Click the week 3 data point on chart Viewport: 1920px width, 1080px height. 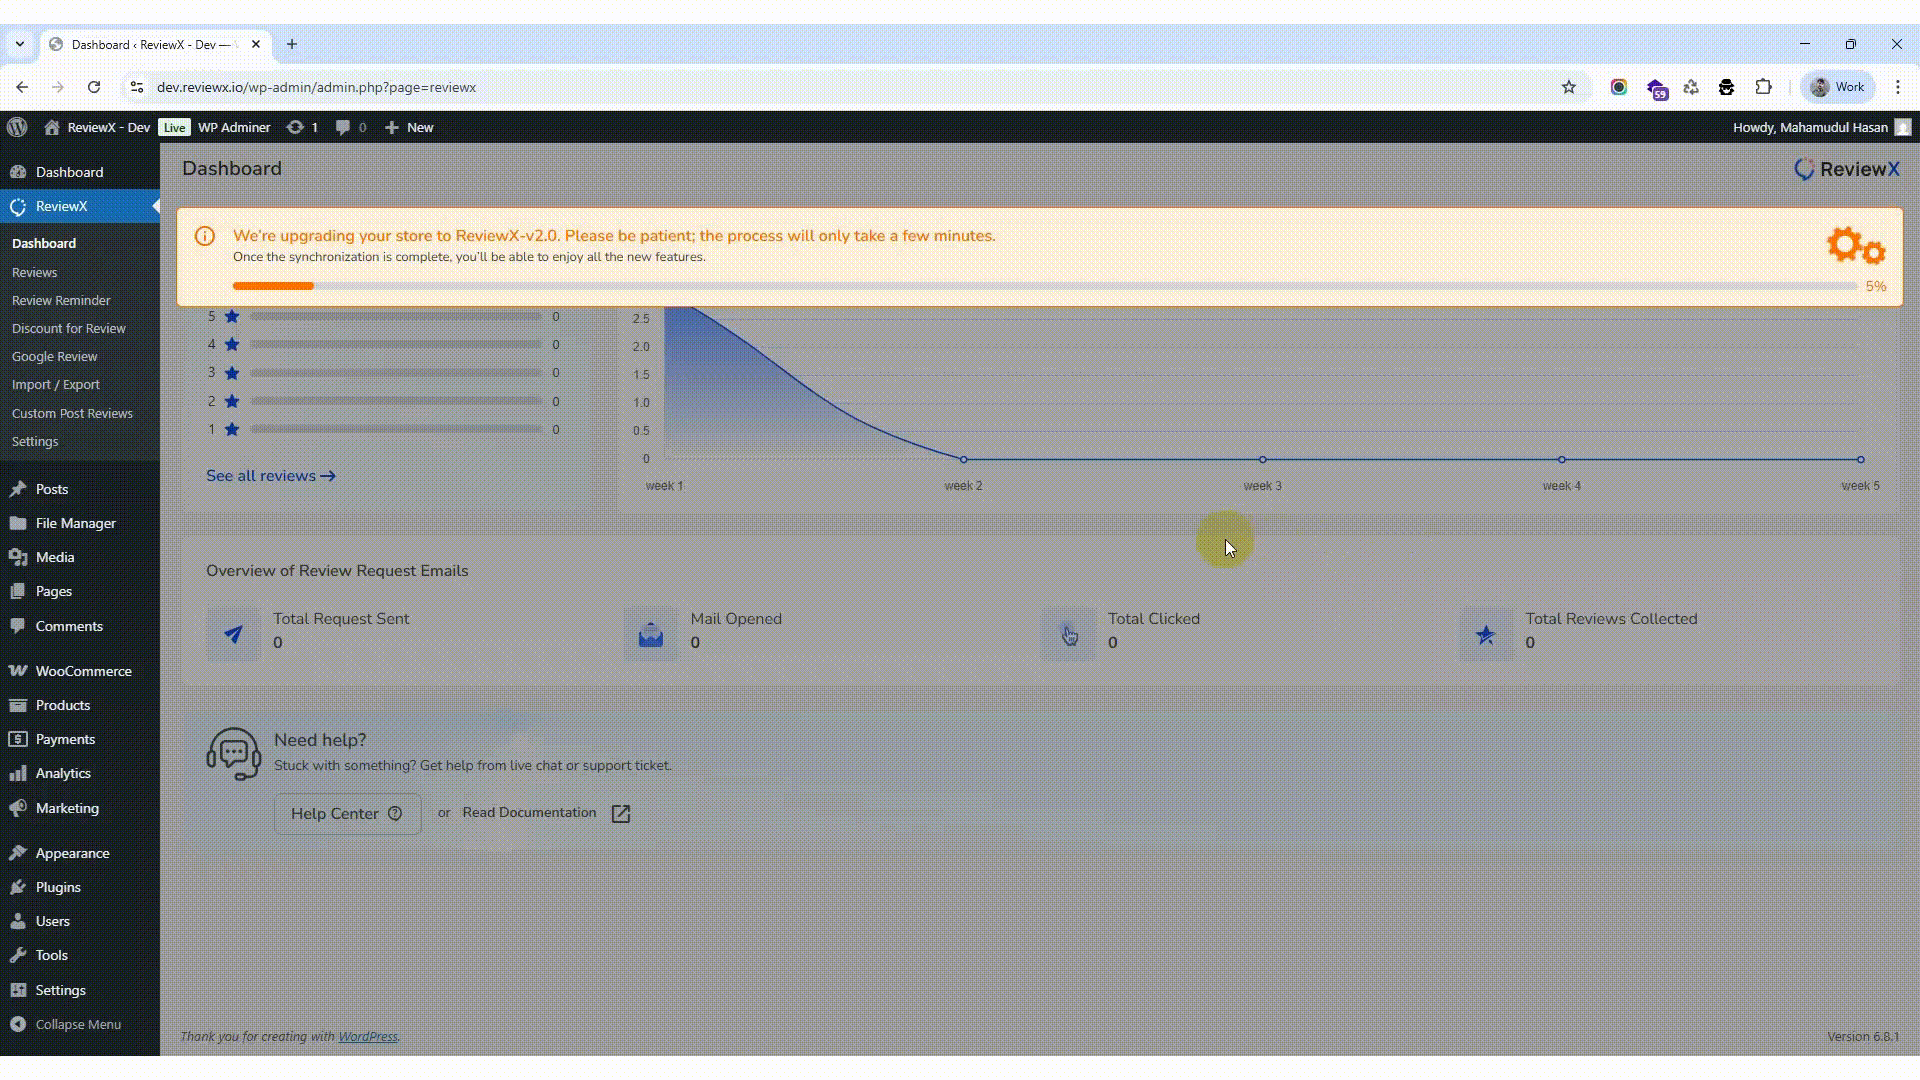pyautogui.click(x=1263, y=460)
